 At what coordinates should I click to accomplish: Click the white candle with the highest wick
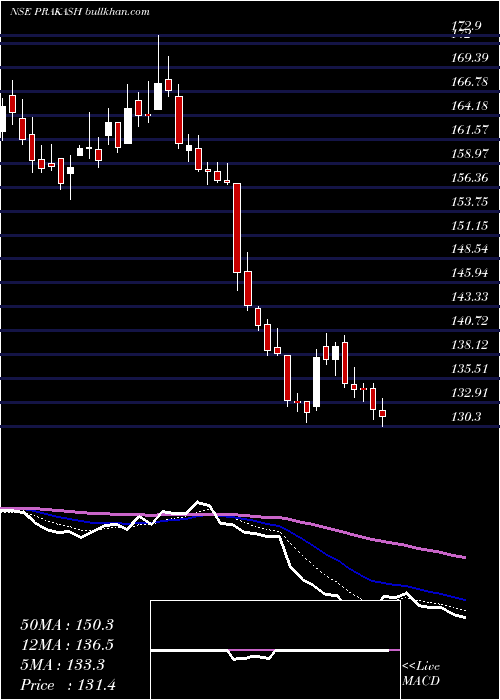click(x=158, y=96)
